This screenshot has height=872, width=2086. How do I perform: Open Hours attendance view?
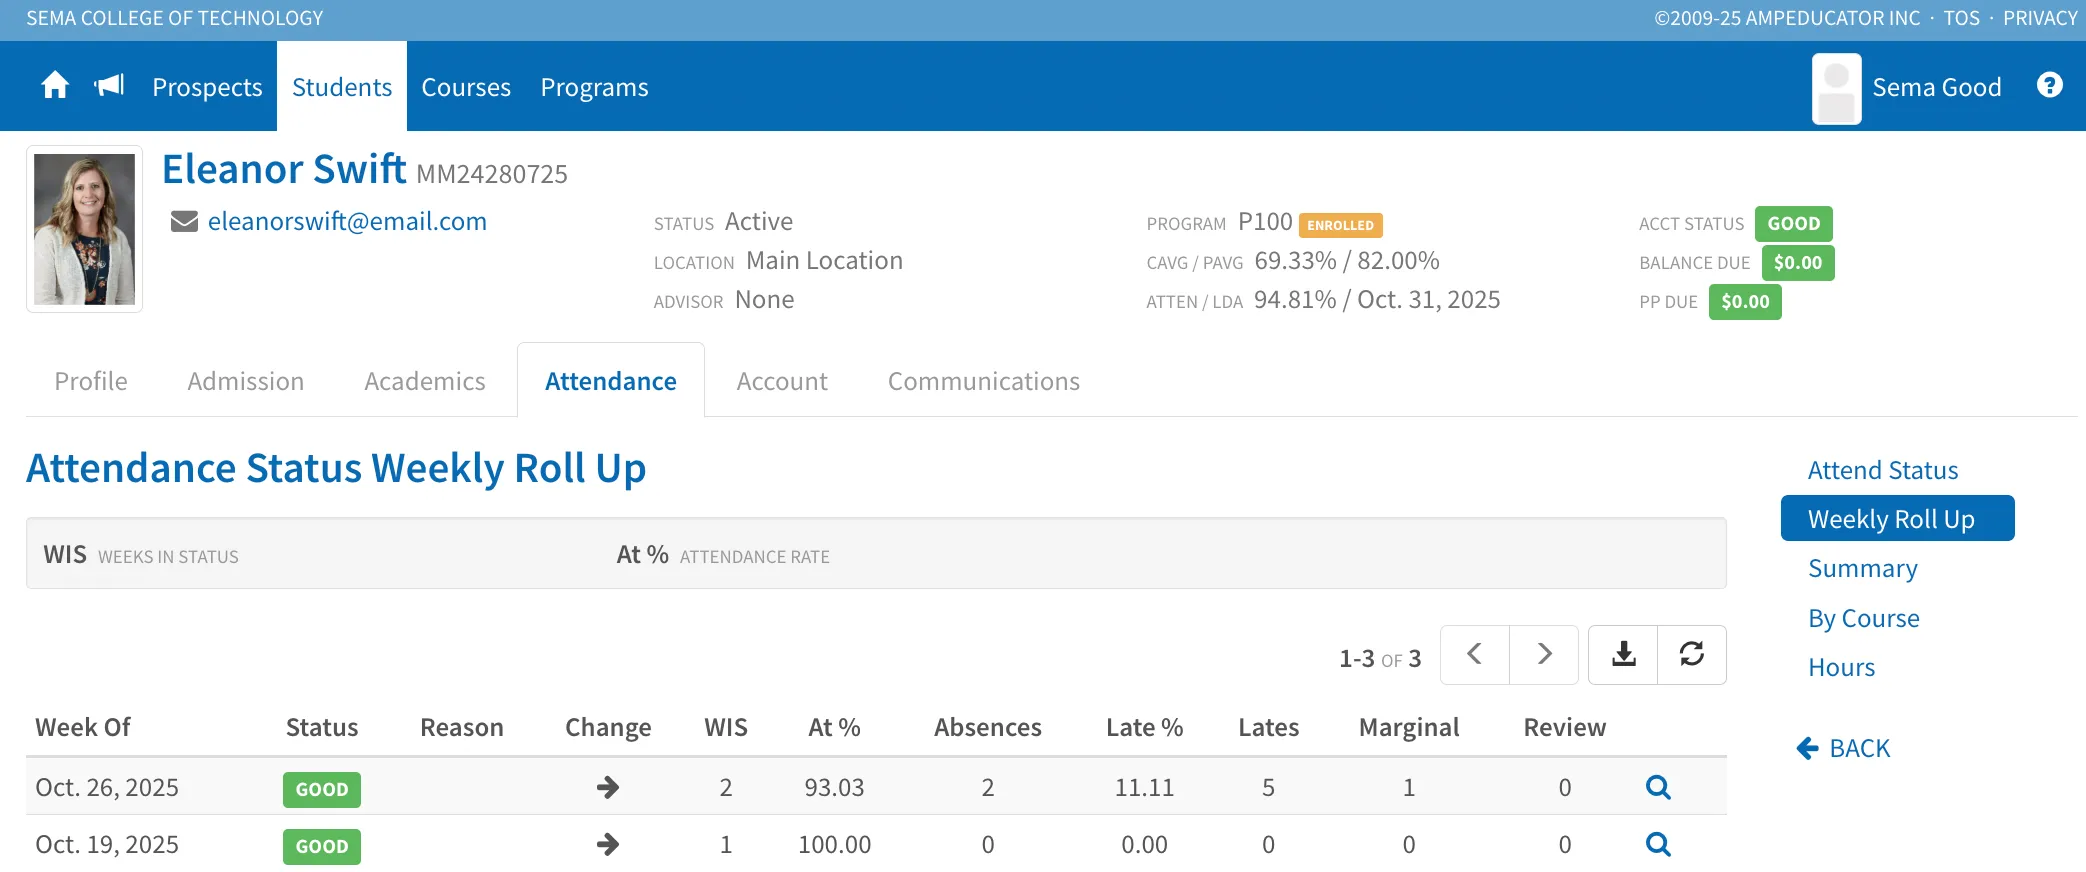[x=1842, y=667]
